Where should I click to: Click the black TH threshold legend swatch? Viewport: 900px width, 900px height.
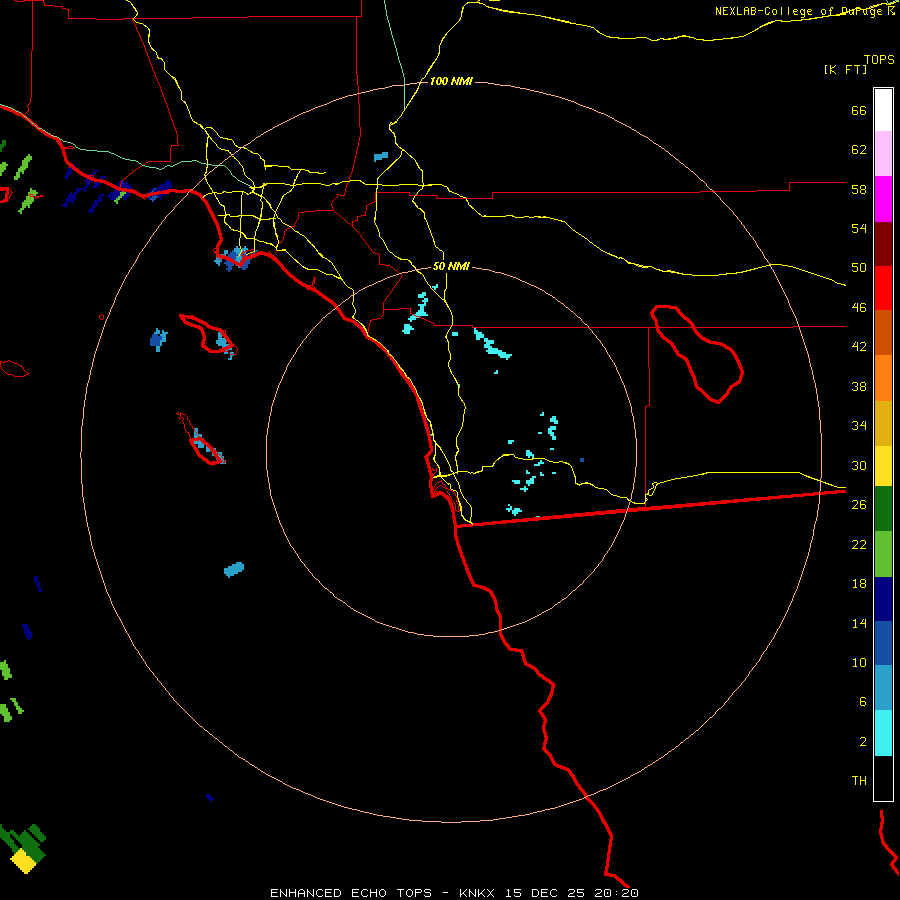tap(883, 778)
